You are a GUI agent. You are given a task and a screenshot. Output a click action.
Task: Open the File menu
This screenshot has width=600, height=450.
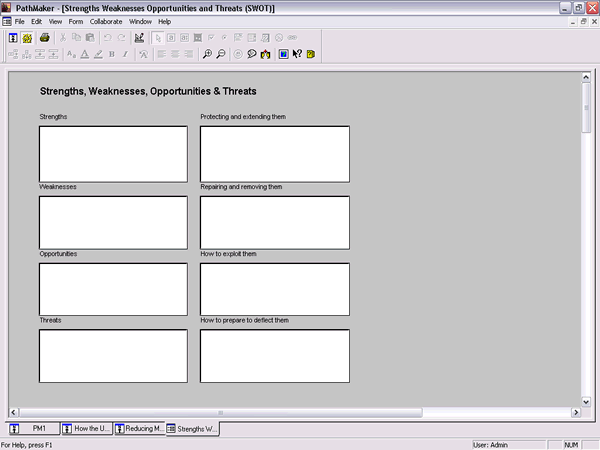20,21
